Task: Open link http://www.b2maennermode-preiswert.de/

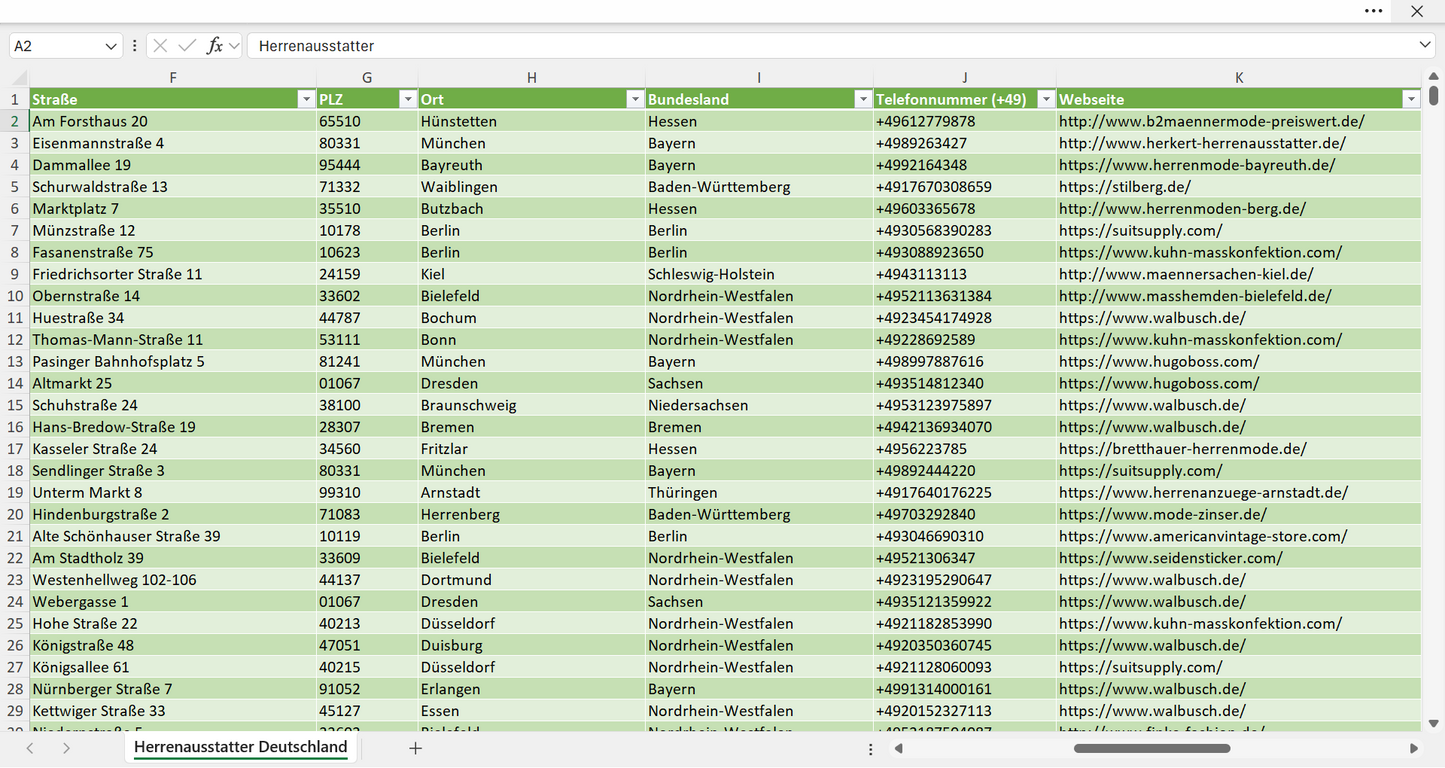Action: coord(1212,121)
